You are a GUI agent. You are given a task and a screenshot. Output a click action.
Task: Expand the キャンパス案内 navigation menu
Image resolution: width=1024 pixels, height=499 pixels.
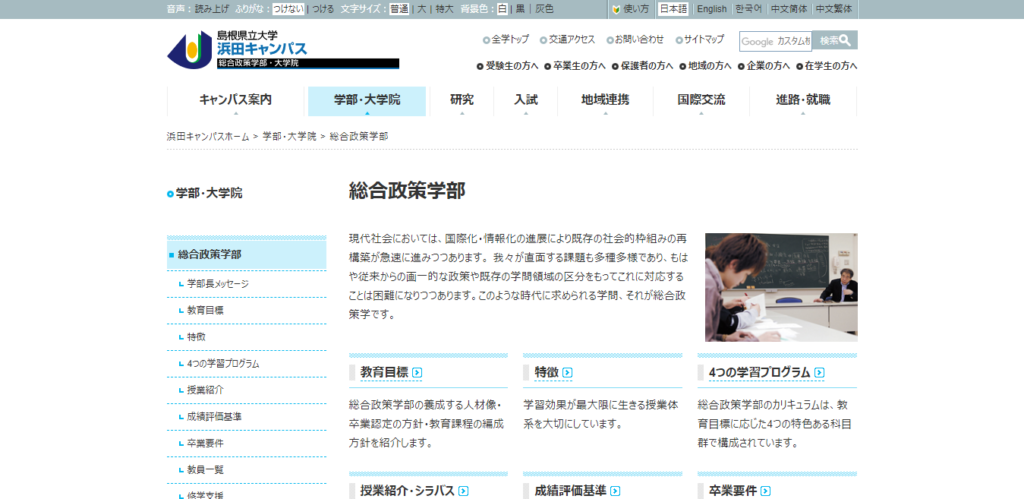click(x=235, y=101)
